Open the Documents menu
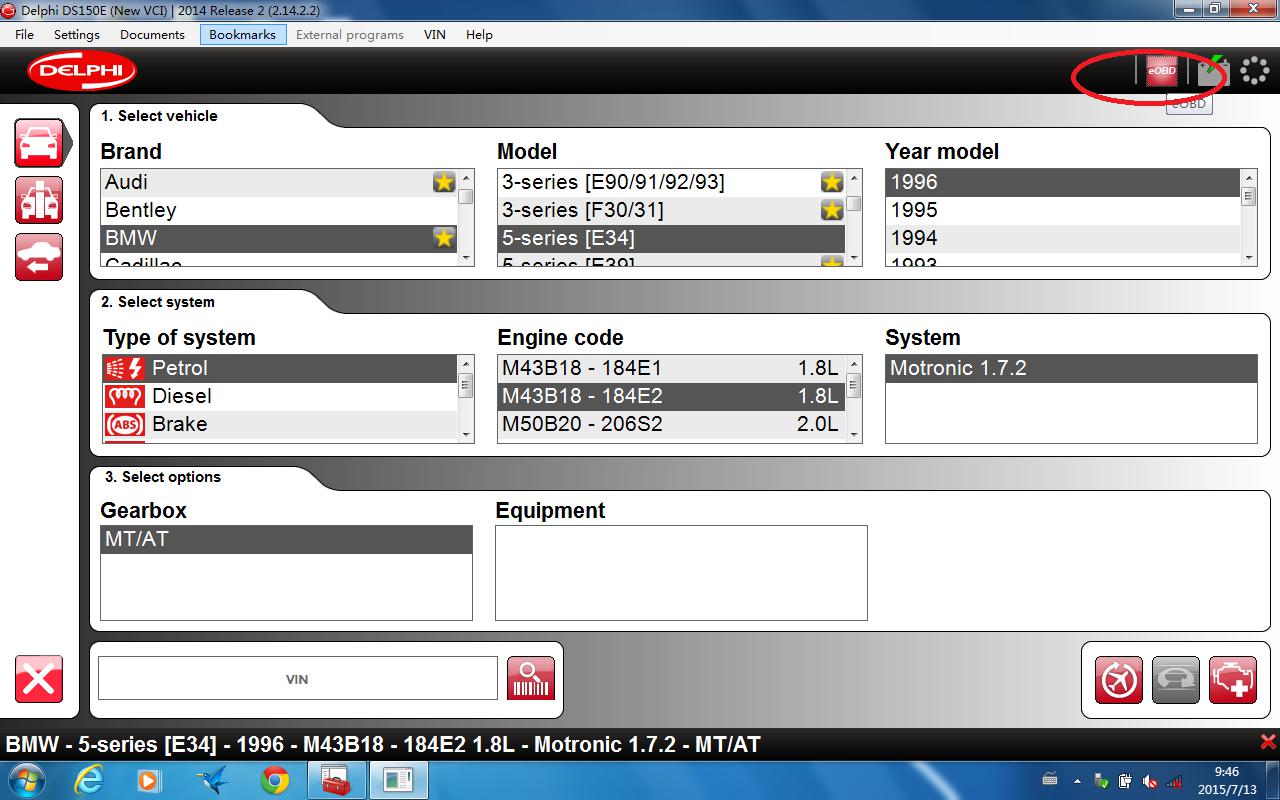The height and width of the screenshot is (800, 1280). pyautogui.click(x=152, y=34)
